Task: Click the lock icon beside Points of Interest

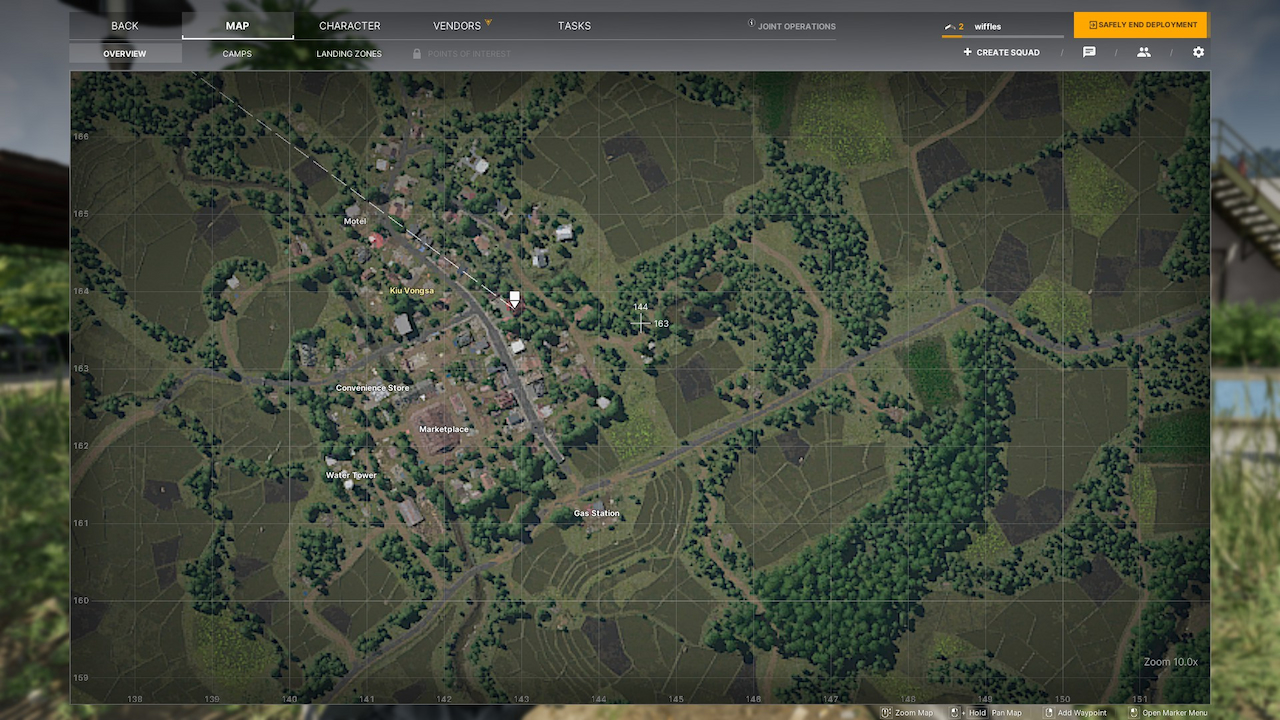Action: [x=417, y=53]
